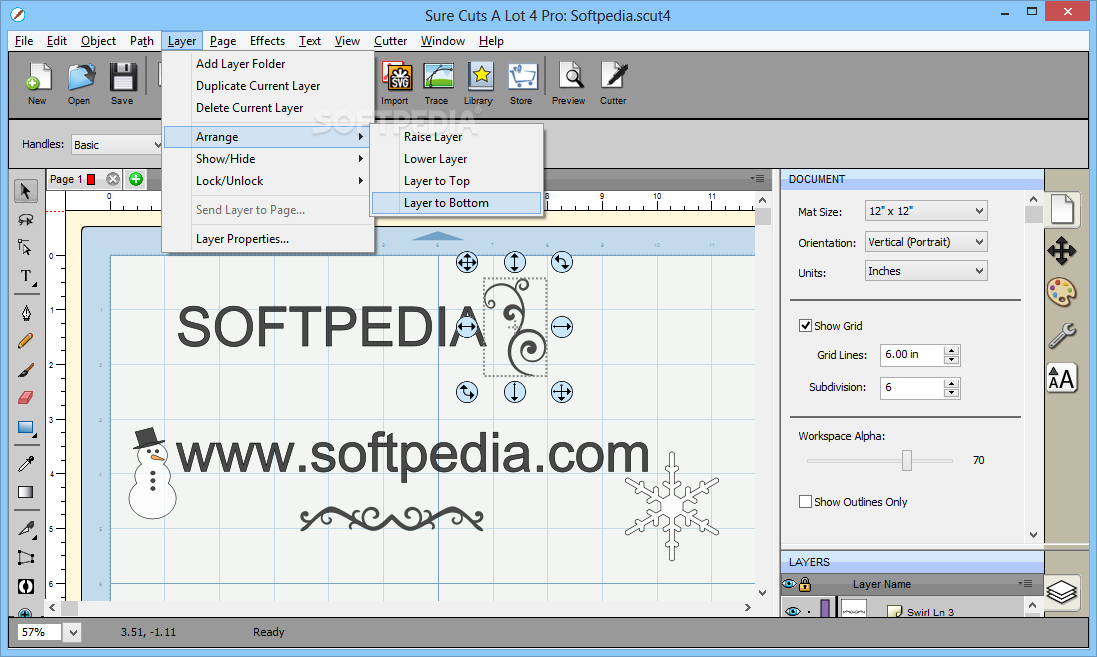Select the node Shape edit tool
Image resolution: width=1097 pixels, height=657 pixels.
point(26,246)
